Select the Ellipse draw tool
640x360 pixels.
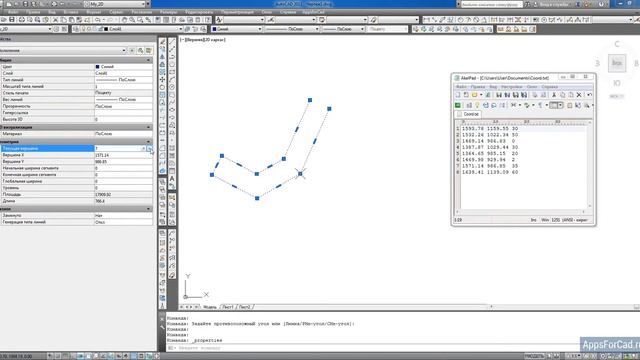(x=172, y=110)
